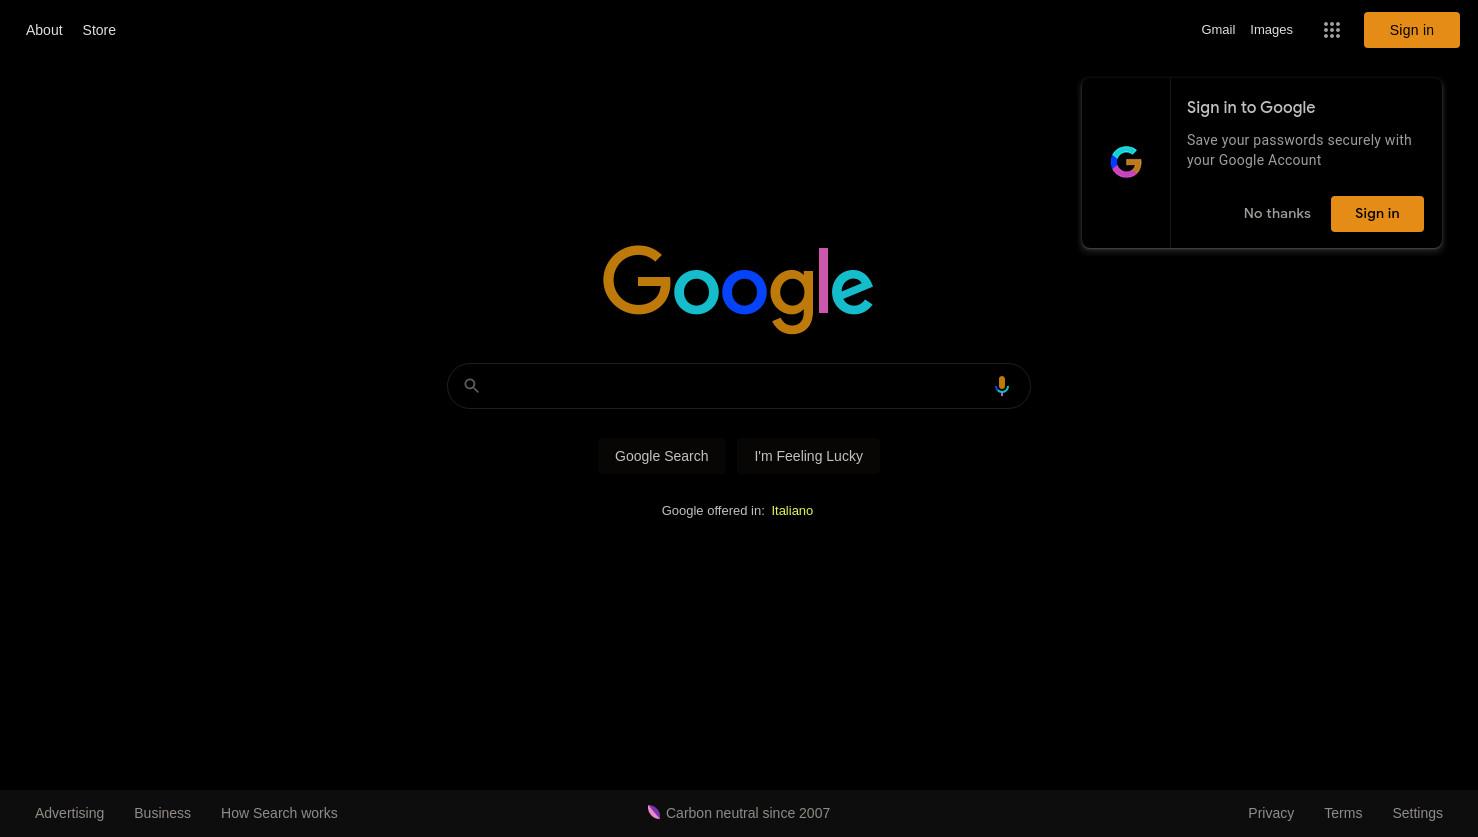Click the Sign in to Google heading
The image size is (1478, 837).
[1251, 108]
